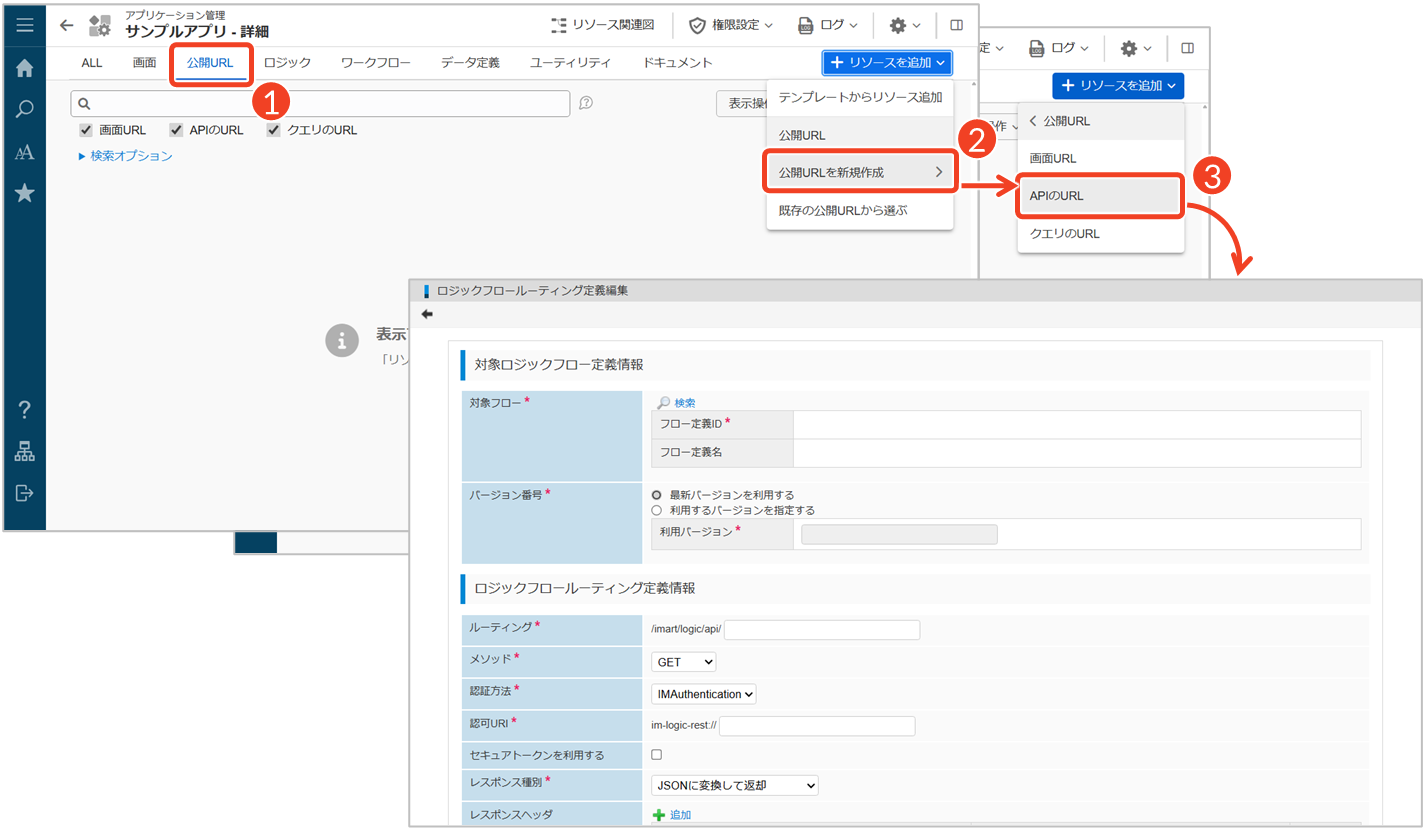Click the star favorites icon in sidebar
This screenshot has width=1425, height=832.
click(x=25, y=193)
